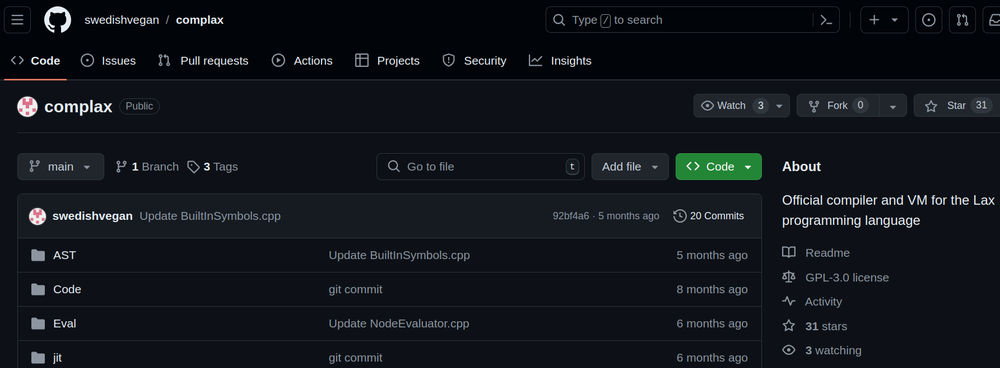Open latest commit message Update BuiltInSymbols.cpp
The width and height of the screenshot is (1000, 368).
click(x=210, y=216)
